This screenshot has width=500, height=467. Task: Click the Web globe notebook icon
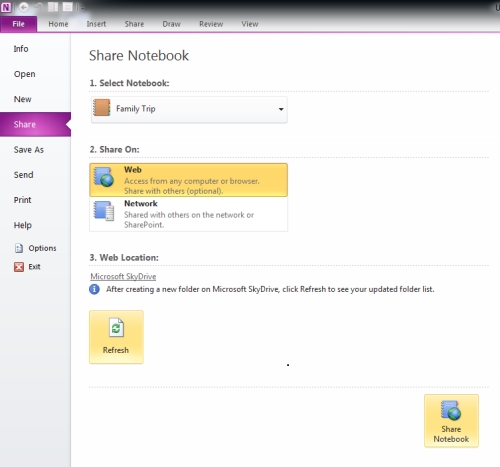point(104,177)
